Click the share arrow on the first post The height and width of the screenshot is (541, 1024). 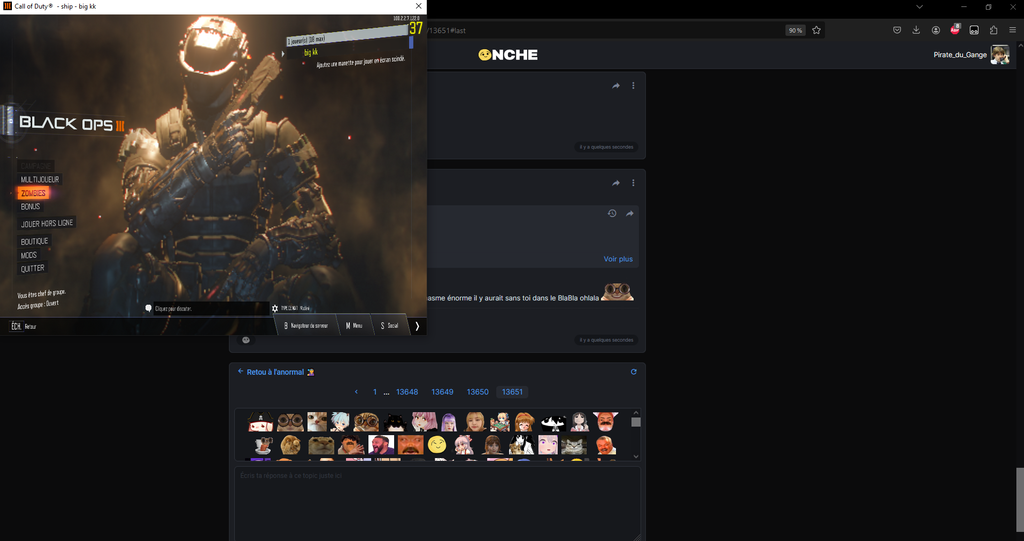click(616, 86)
